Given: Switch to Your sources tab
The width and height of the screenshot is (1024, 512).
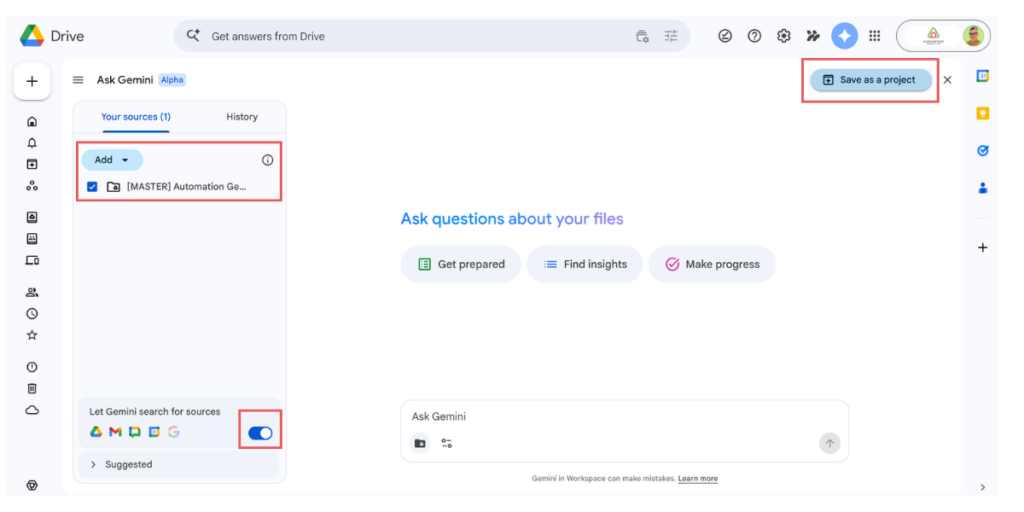Looking at the screenshot, I should pos(136,117).
